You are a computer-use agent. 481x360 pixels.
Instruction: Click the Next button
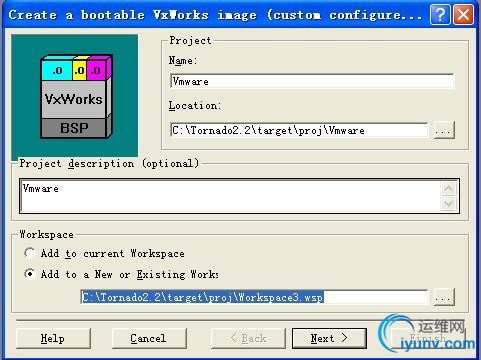[329, 339]
